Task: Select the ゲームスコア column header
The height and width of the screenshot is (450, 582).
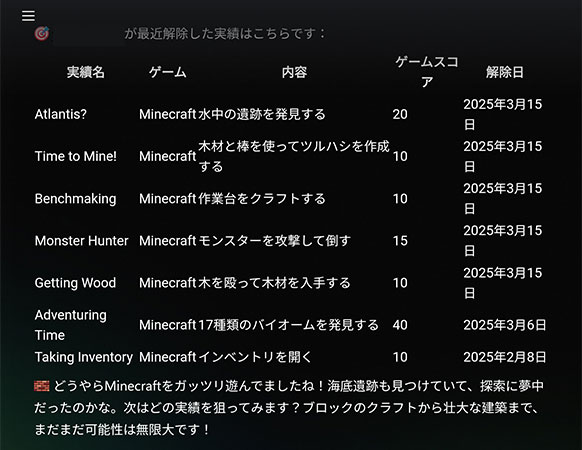Action: click(x=427, y=72)
